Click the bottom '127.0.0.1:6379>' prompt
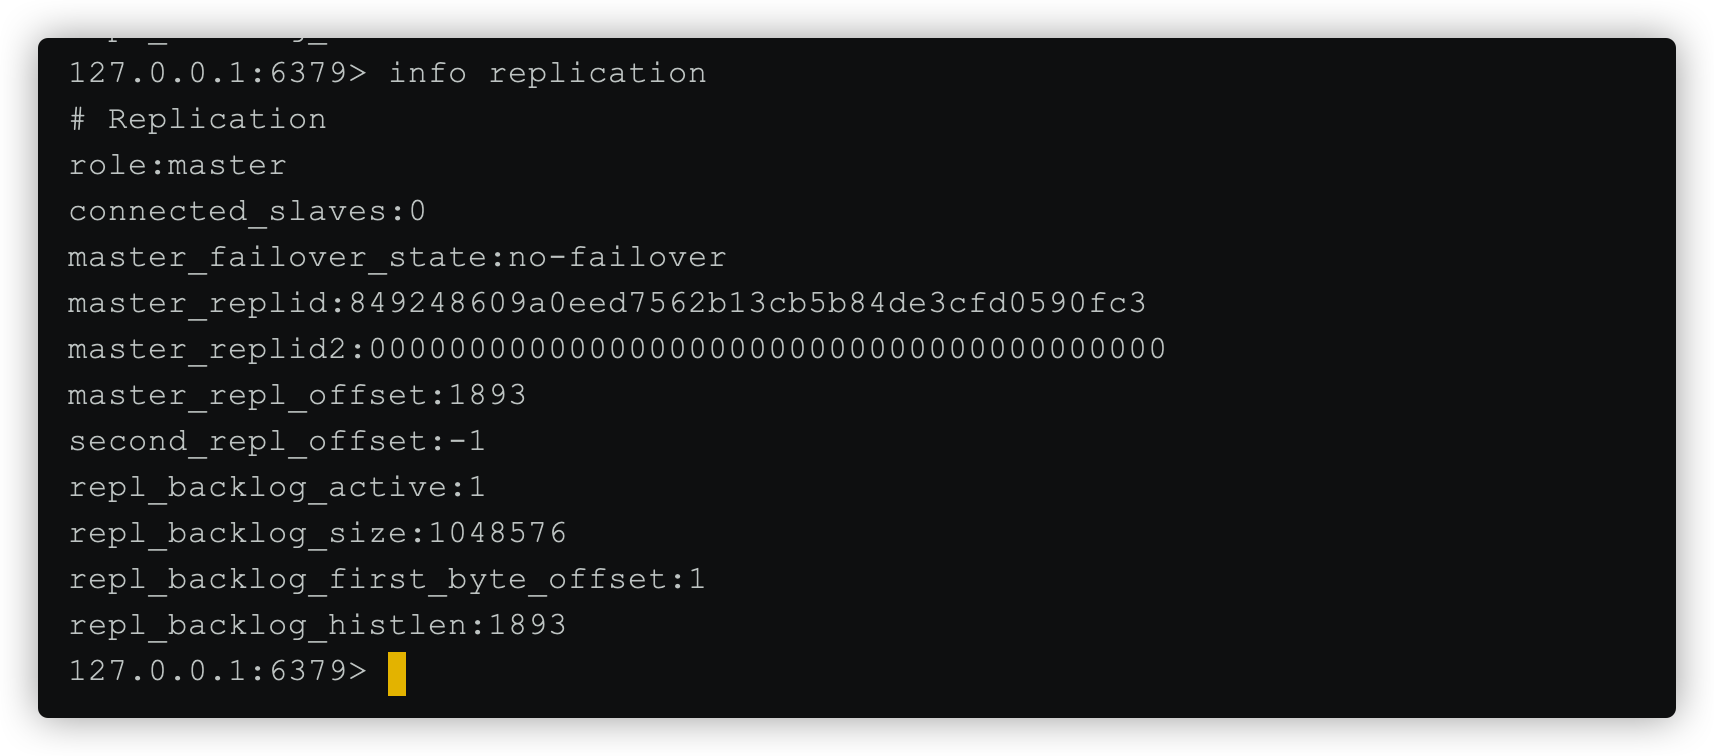The height and width of the screenshot is (756, 1714). pos(218,671)
